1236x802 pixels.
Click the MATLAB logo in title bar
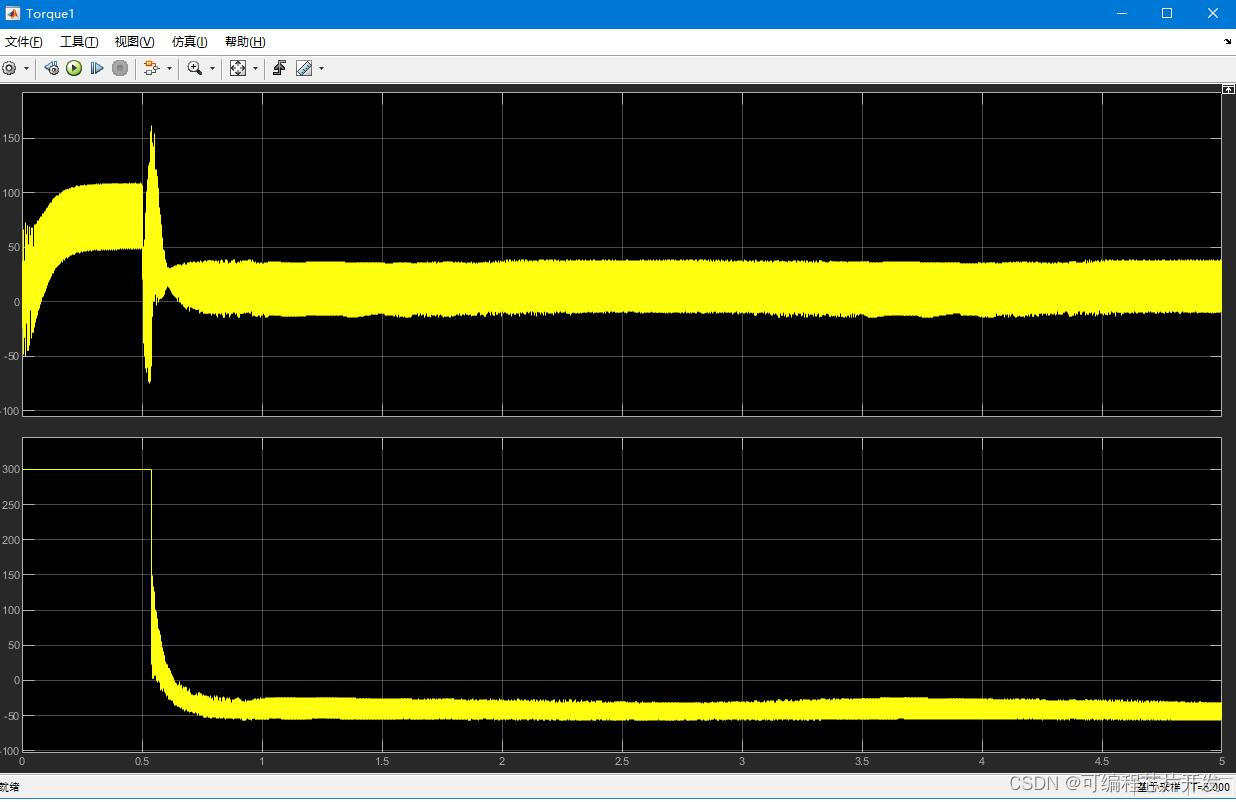(13, 14)
